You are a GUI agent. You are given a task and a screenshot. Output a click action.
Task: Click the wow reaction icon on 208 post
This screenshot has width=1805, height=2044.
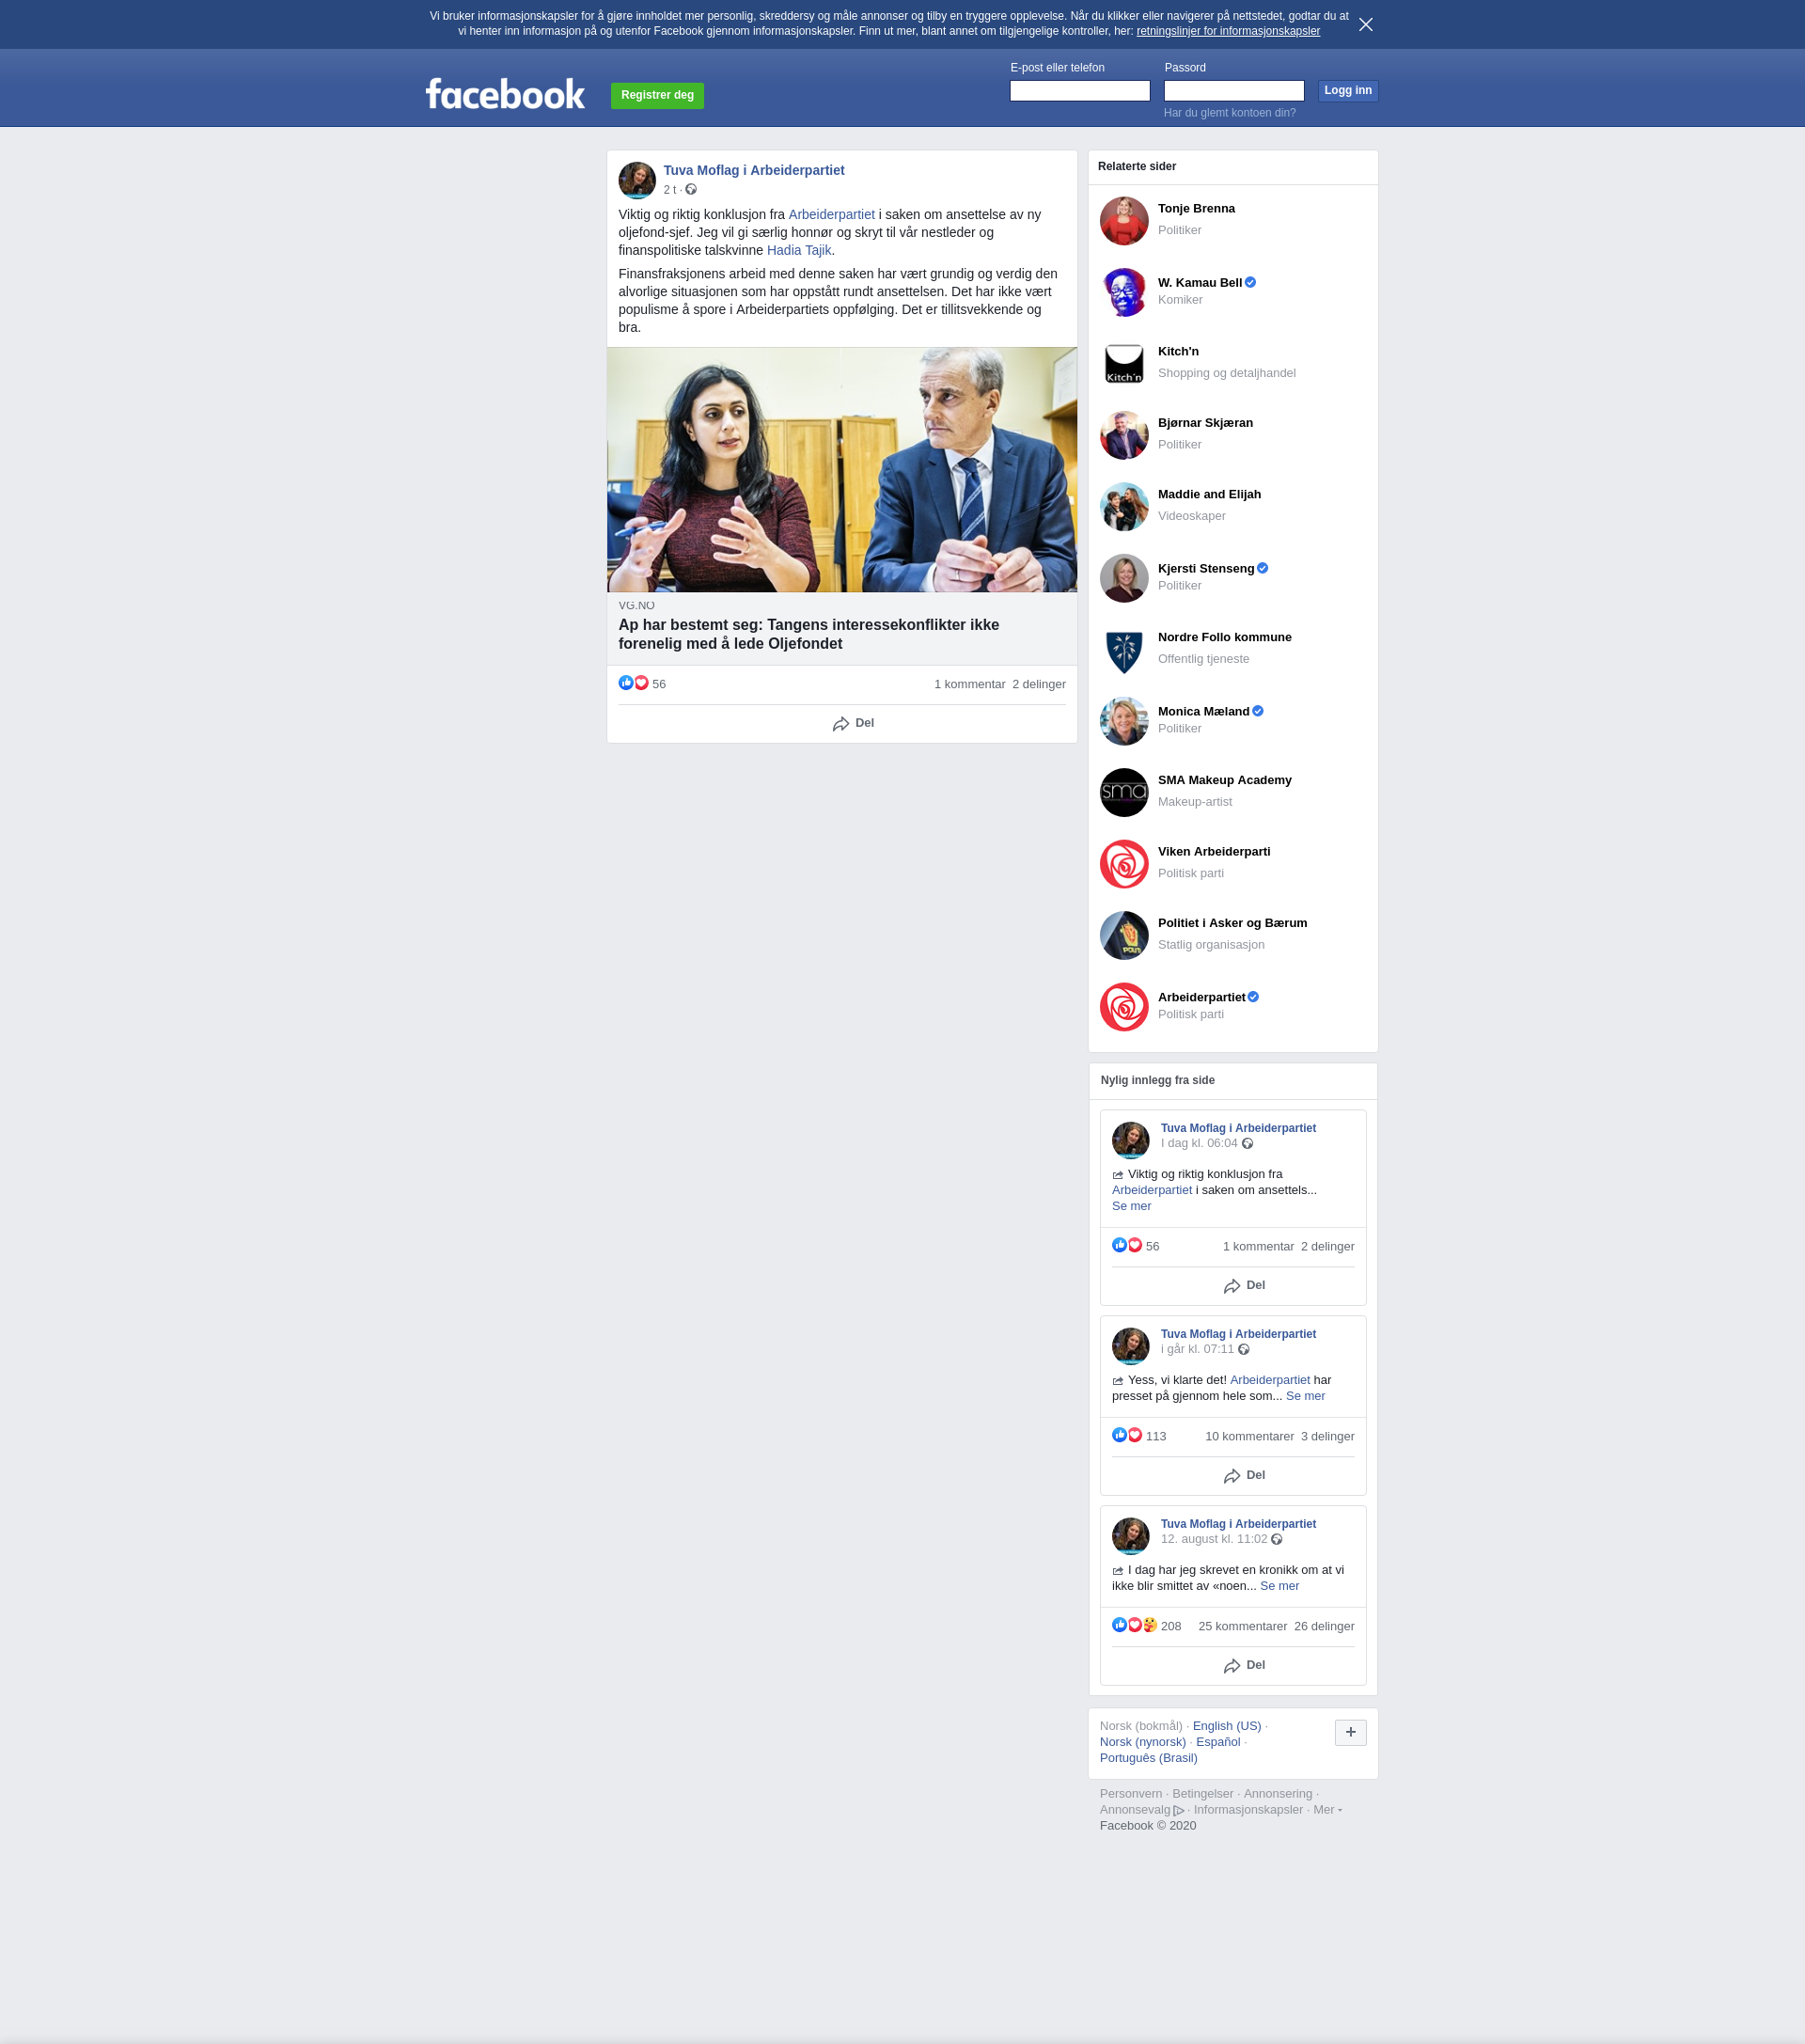click(x=1149, y=1625)
